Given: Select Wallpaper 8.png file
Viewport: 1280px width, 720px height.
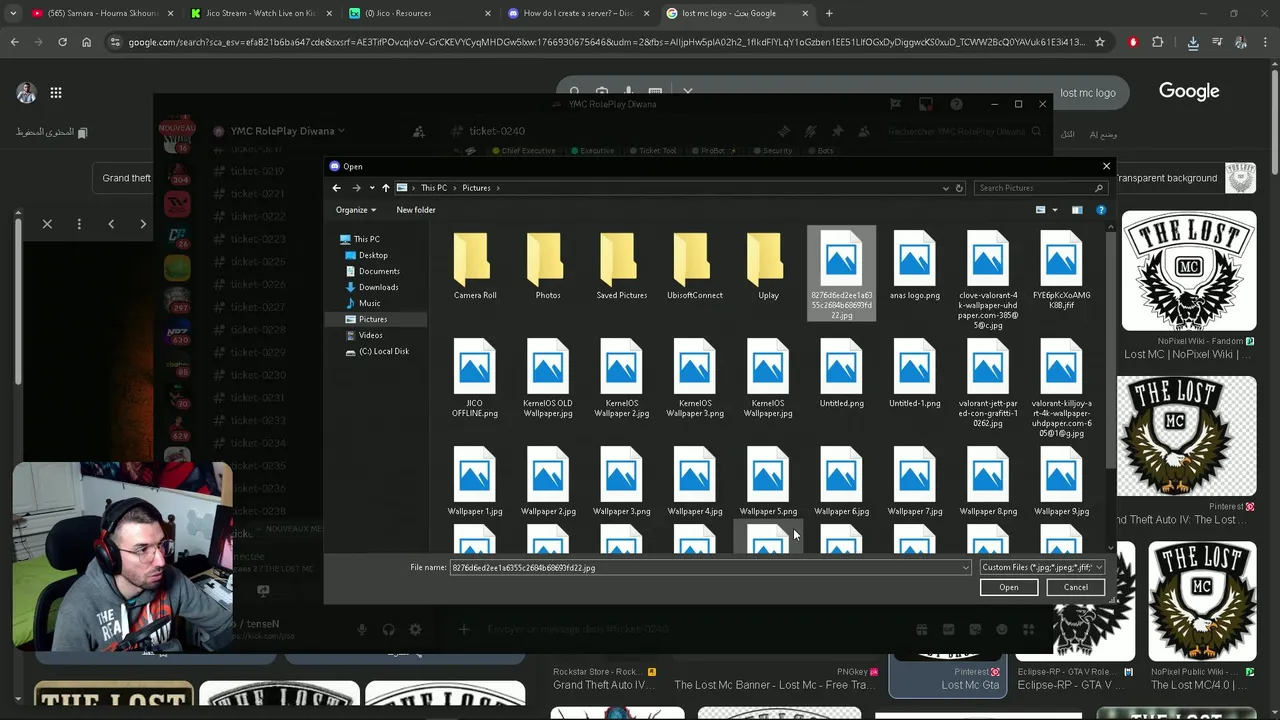Looking at the screenshot, I should 987,482.
